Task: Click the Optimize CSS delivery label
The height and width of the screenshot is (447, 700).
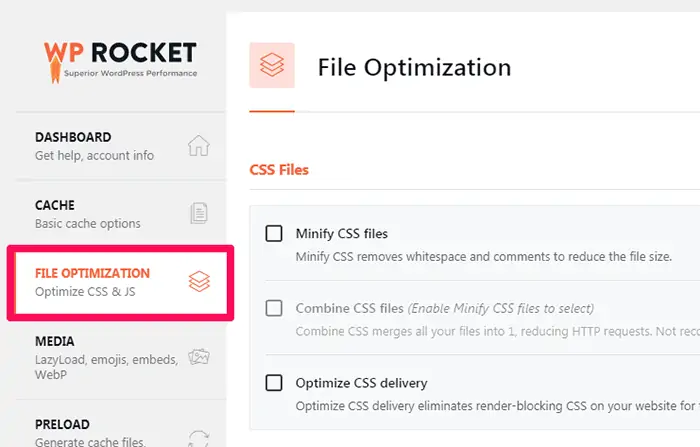Action: pyautogui.click(x=361, y=382)
